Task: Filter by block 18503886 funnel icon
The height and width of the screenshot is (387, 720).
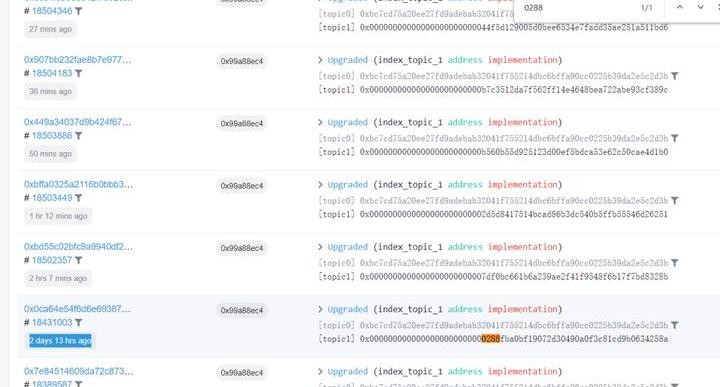Action: tap(79, 136)
